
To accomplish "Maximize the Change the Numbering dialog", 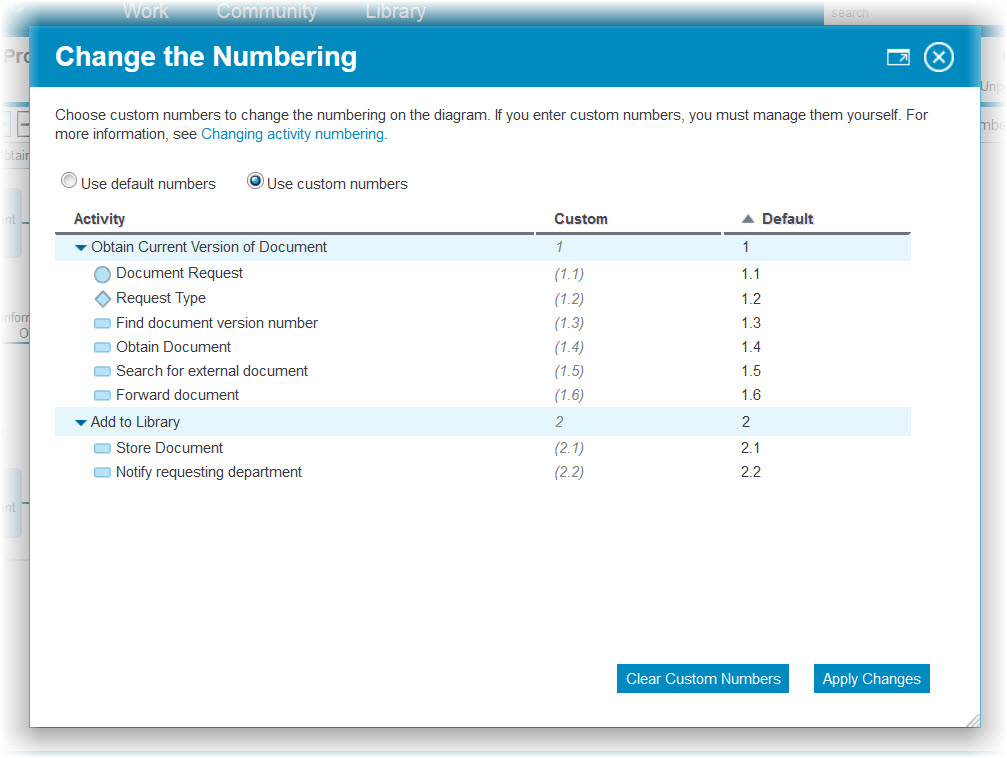I will 898,57.
